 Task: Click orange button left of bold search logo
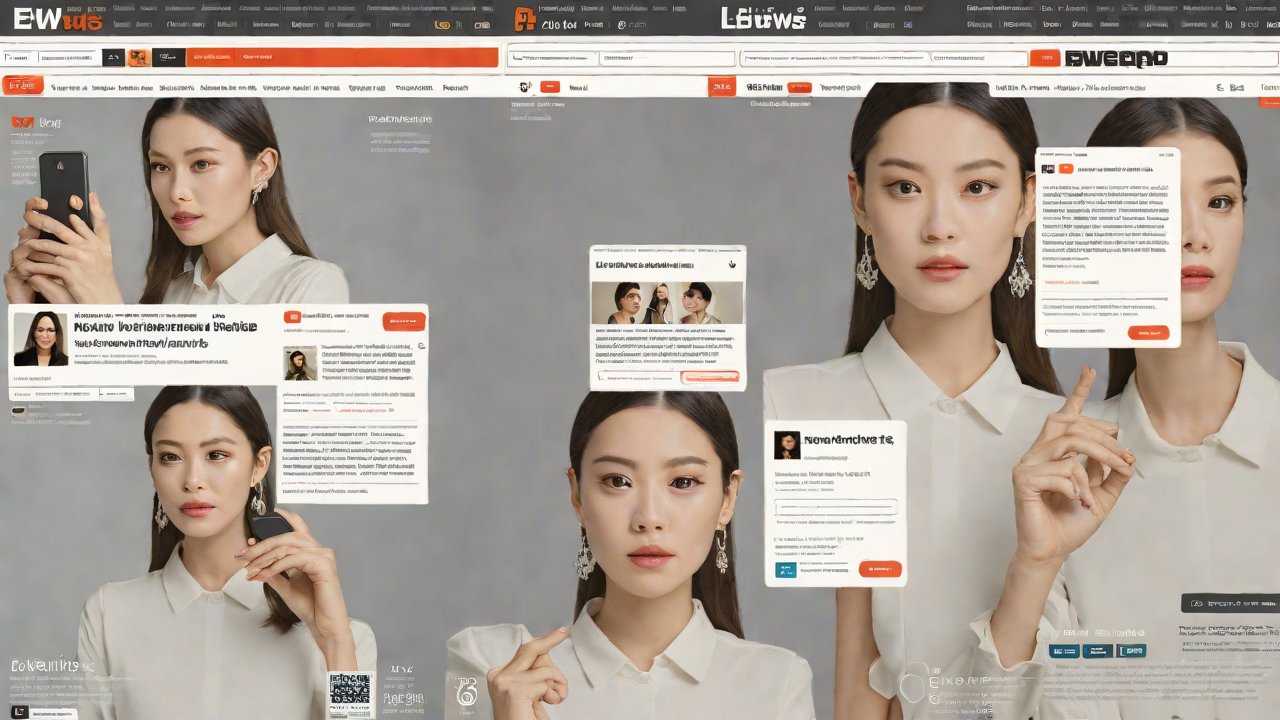[1045, 58]
